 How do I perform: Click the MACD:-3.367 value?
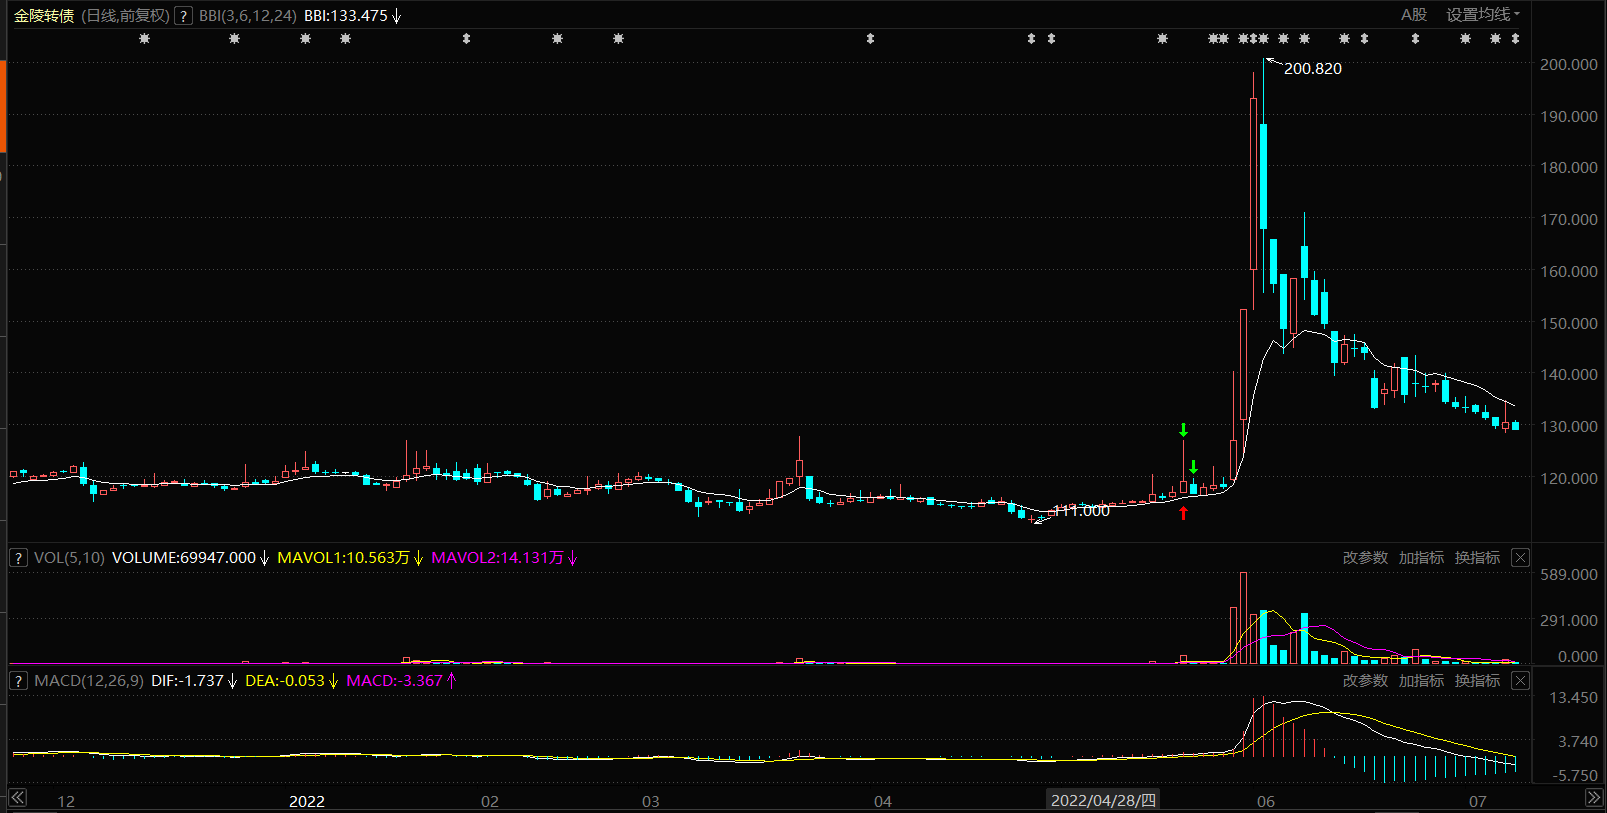pyautogui.click(x=394, y=681)
